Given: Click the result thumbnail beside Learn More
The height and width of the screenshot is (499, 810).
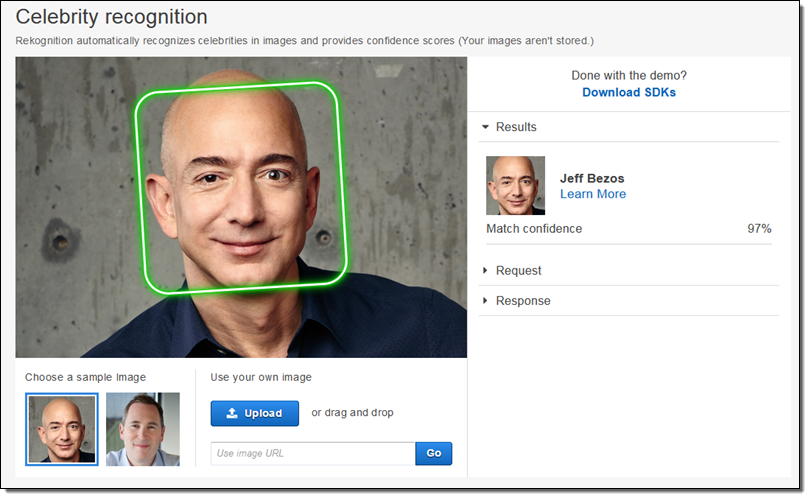Looking at the screenshot, I should 515,185.
